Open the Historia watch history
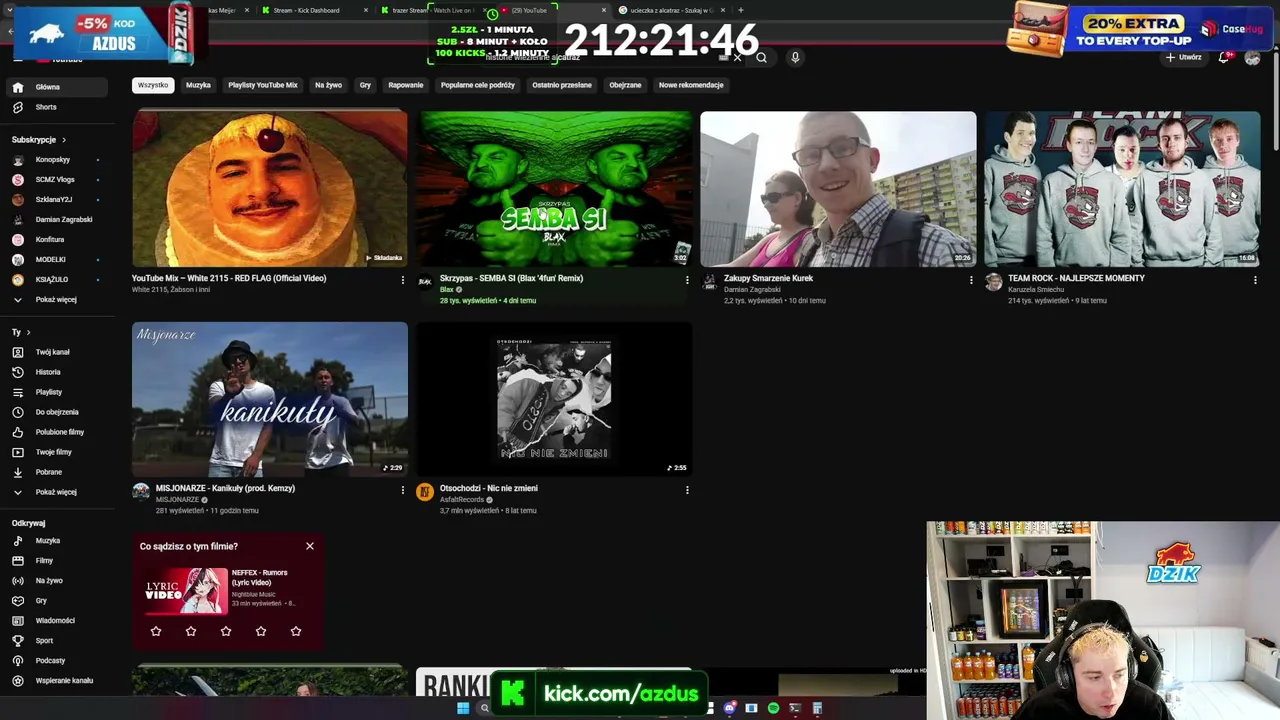This screenshot has height=720, width=1280. click(58, 372)
